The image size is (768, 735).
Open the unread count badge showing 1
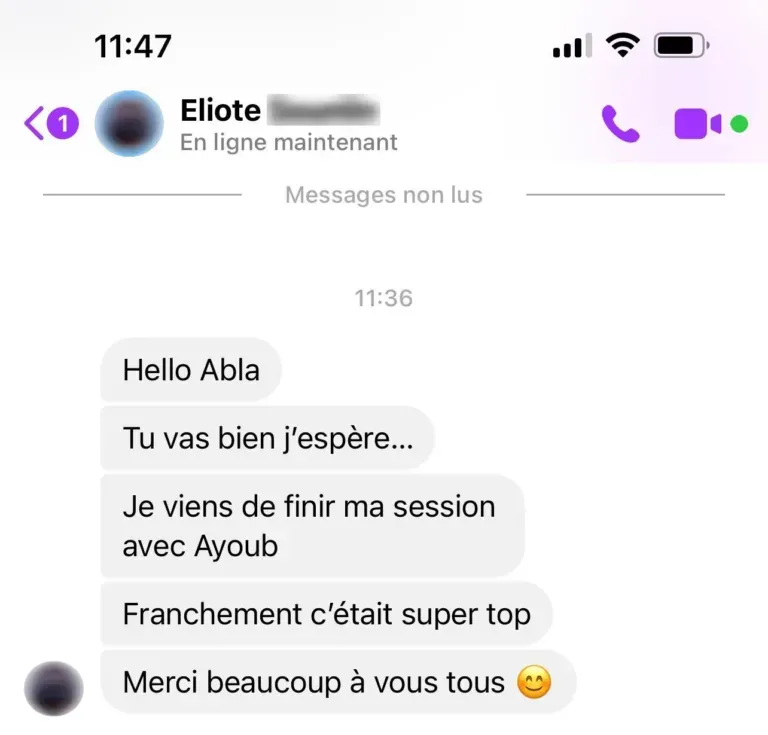click(x=63, y=123)
